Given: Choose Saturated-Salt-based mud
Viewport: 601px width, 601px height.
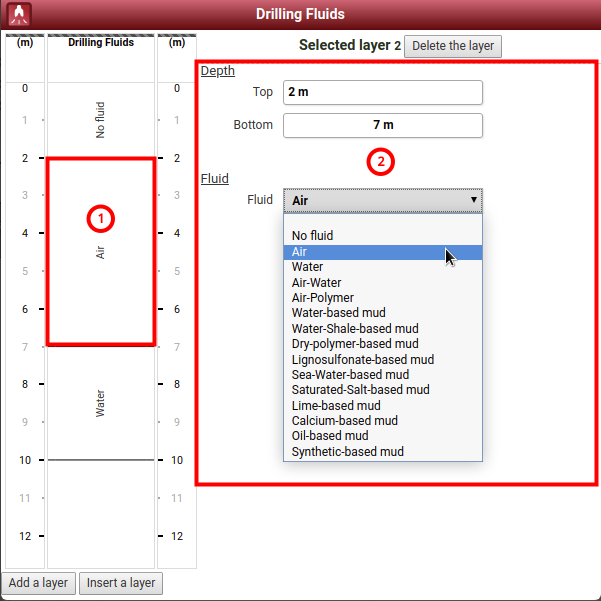Looking at the screenshot, I should (x=360, y=390).
